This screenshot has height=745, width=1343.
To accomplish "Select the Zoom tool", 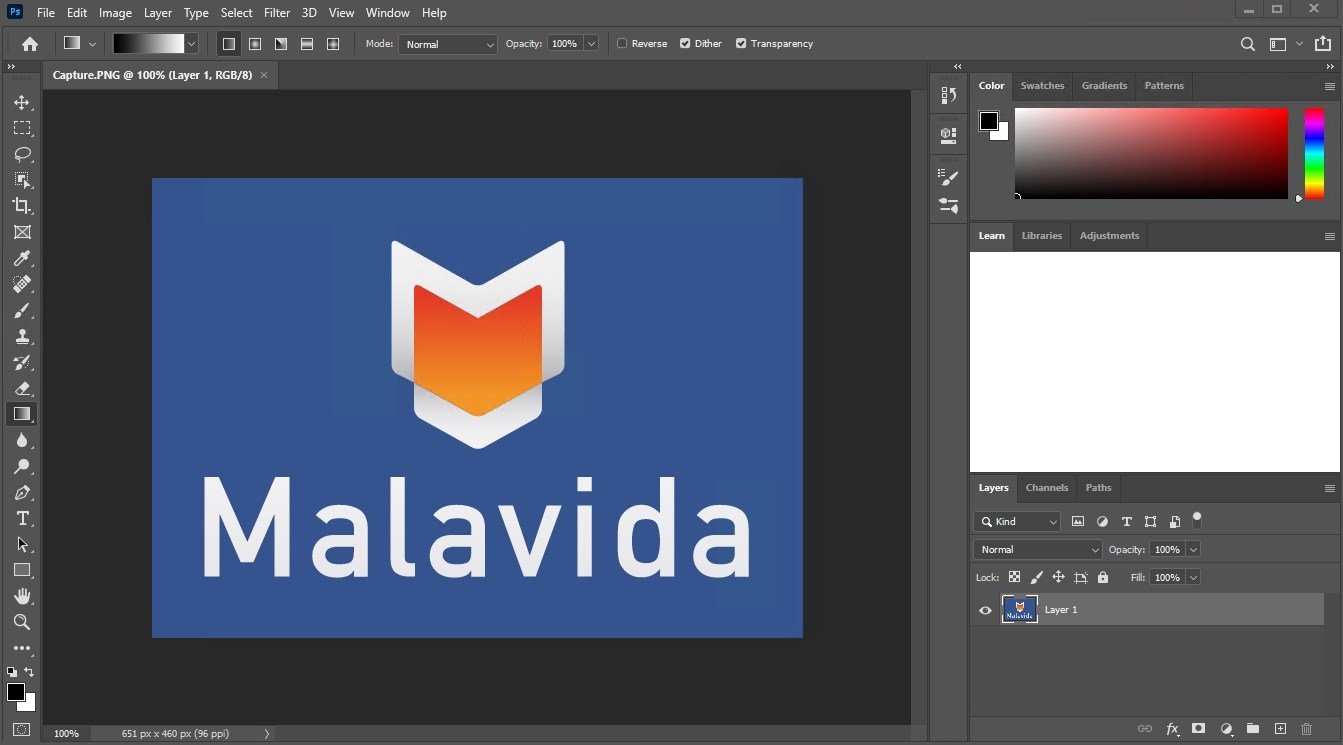I will [x=22, y=622].
